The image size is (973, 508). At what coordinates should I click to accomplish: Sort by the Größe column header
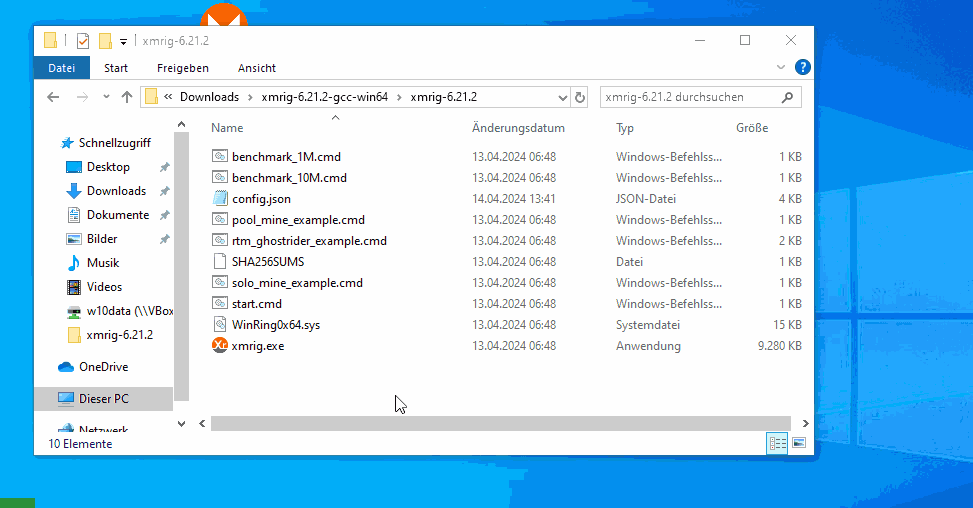tap(752, 128)
